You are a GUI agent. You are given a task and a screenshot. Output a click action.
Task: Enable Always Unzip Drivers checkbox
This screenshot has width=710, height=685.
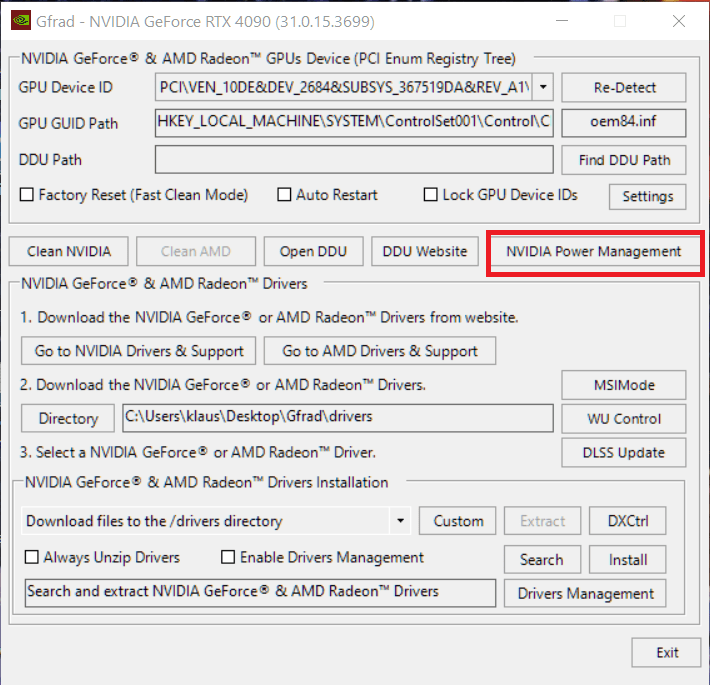tap(31, 557)
